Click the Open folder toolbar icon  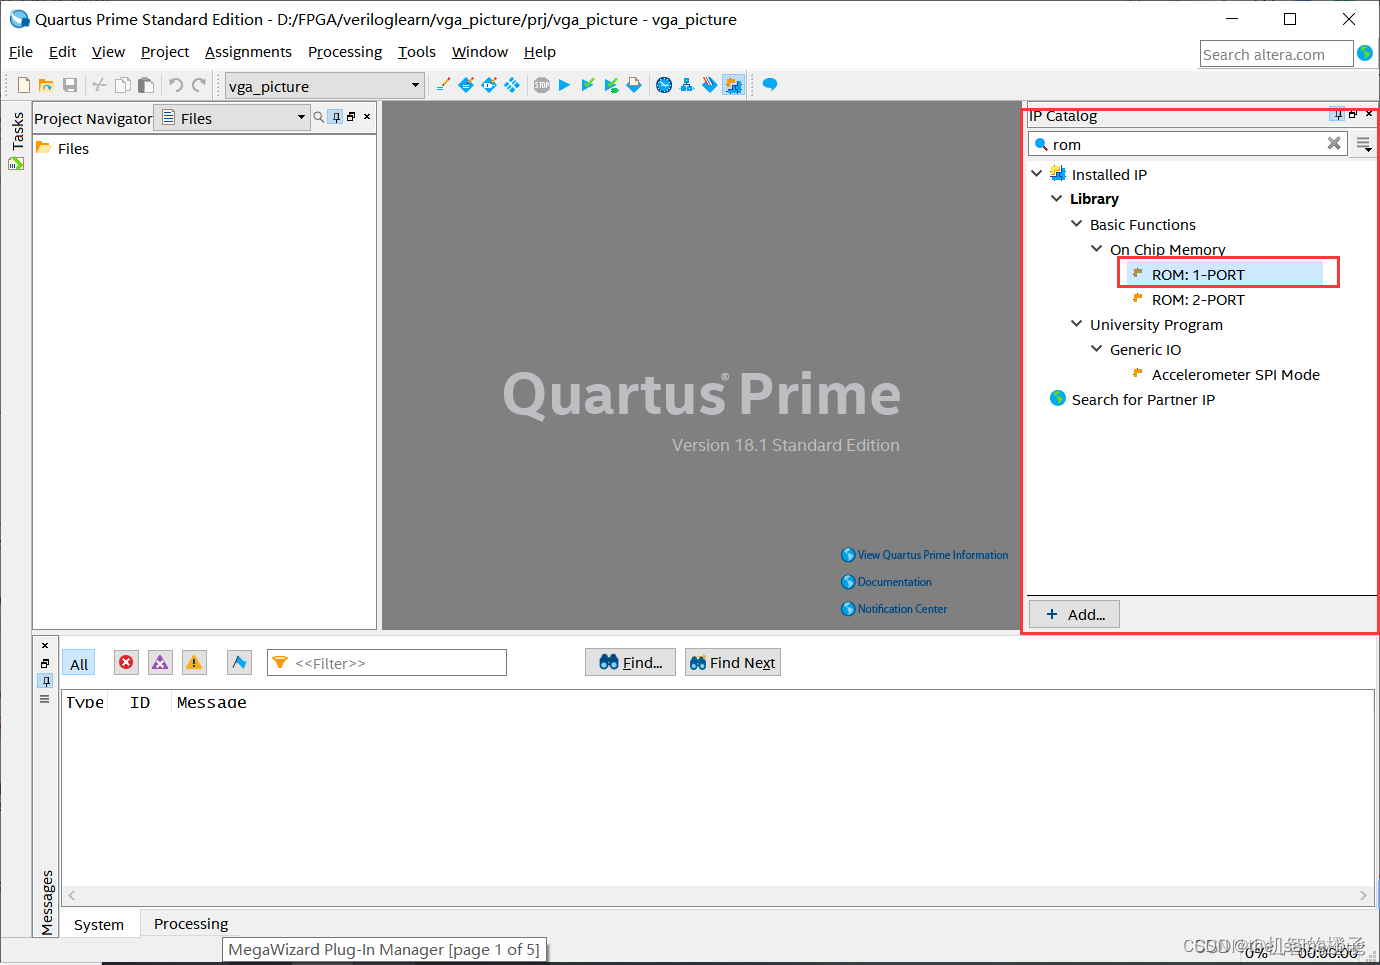[x=46, y=85]
